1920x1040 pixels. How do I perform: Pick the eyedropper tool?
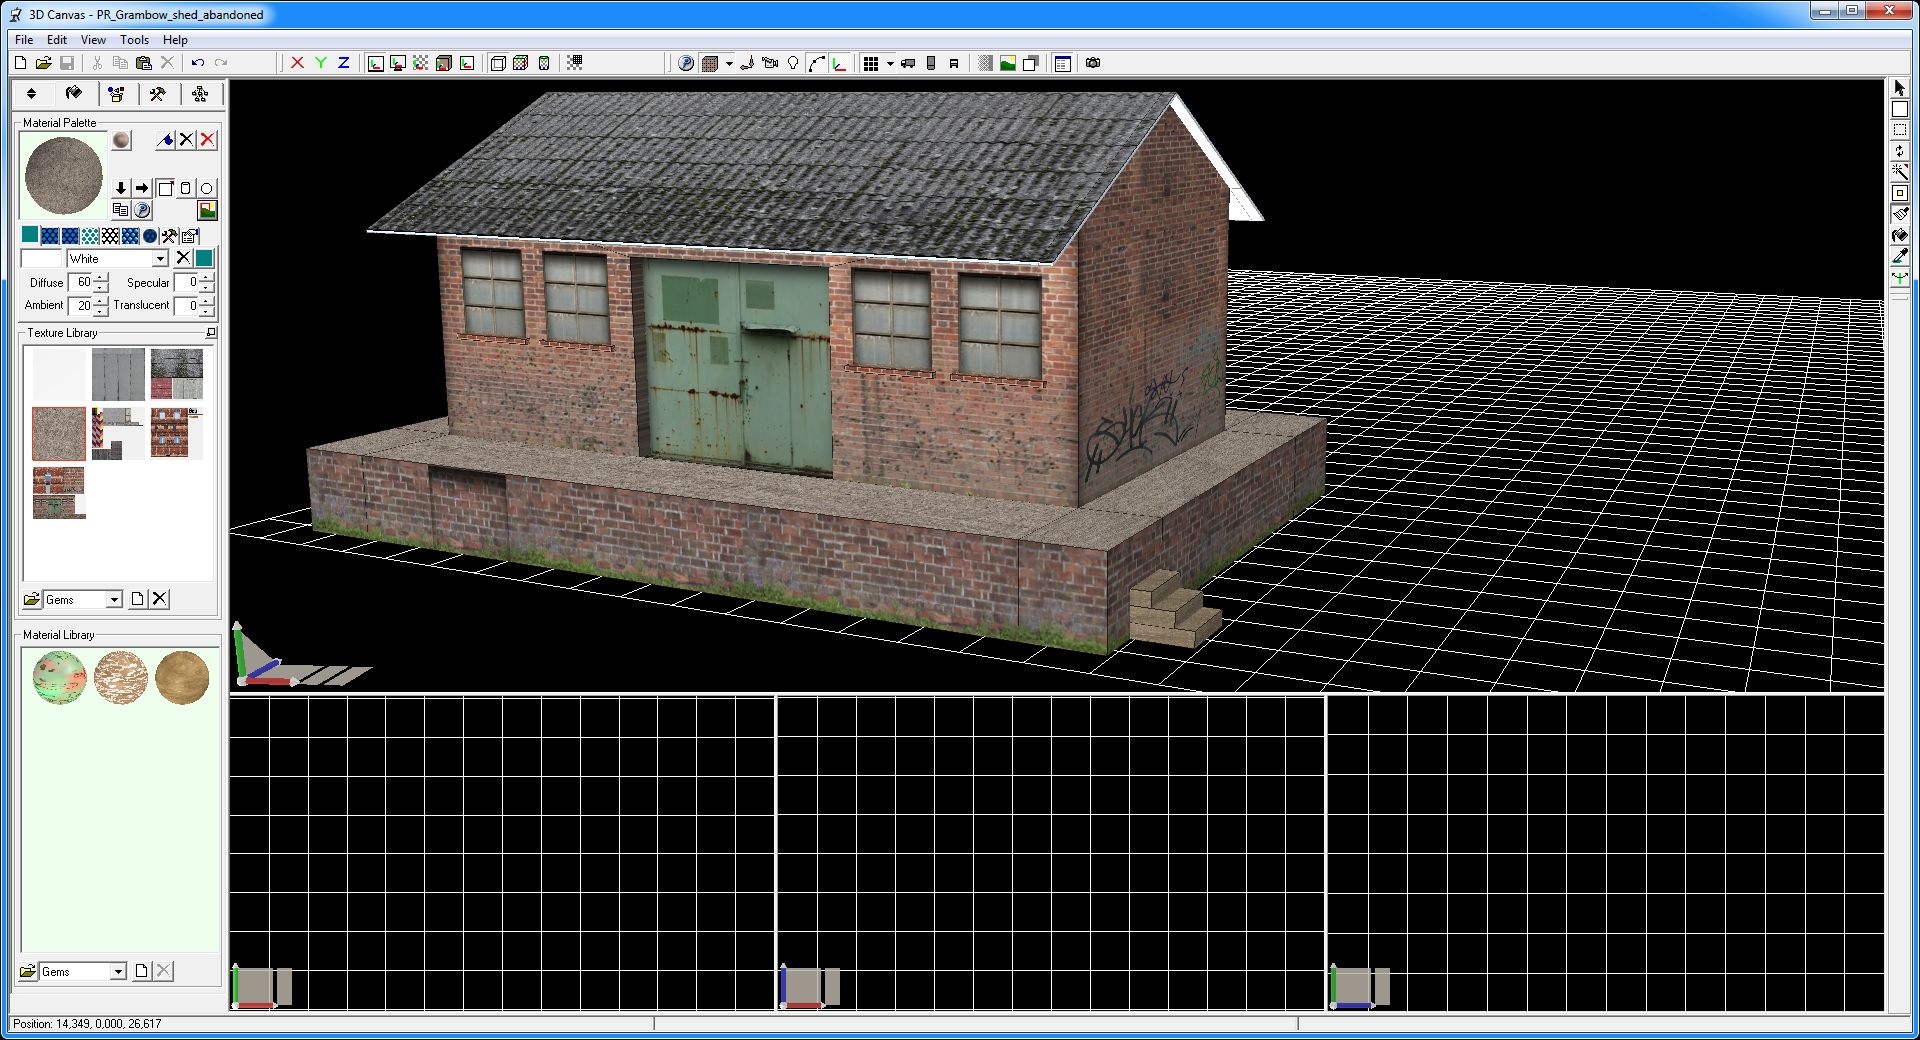point(1899,257)
